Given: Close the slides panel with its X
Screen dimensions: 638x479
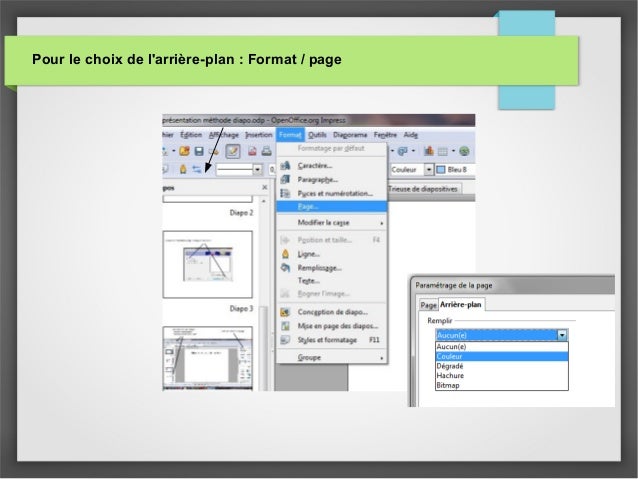Looking at the screenshot, I should 265,187.
